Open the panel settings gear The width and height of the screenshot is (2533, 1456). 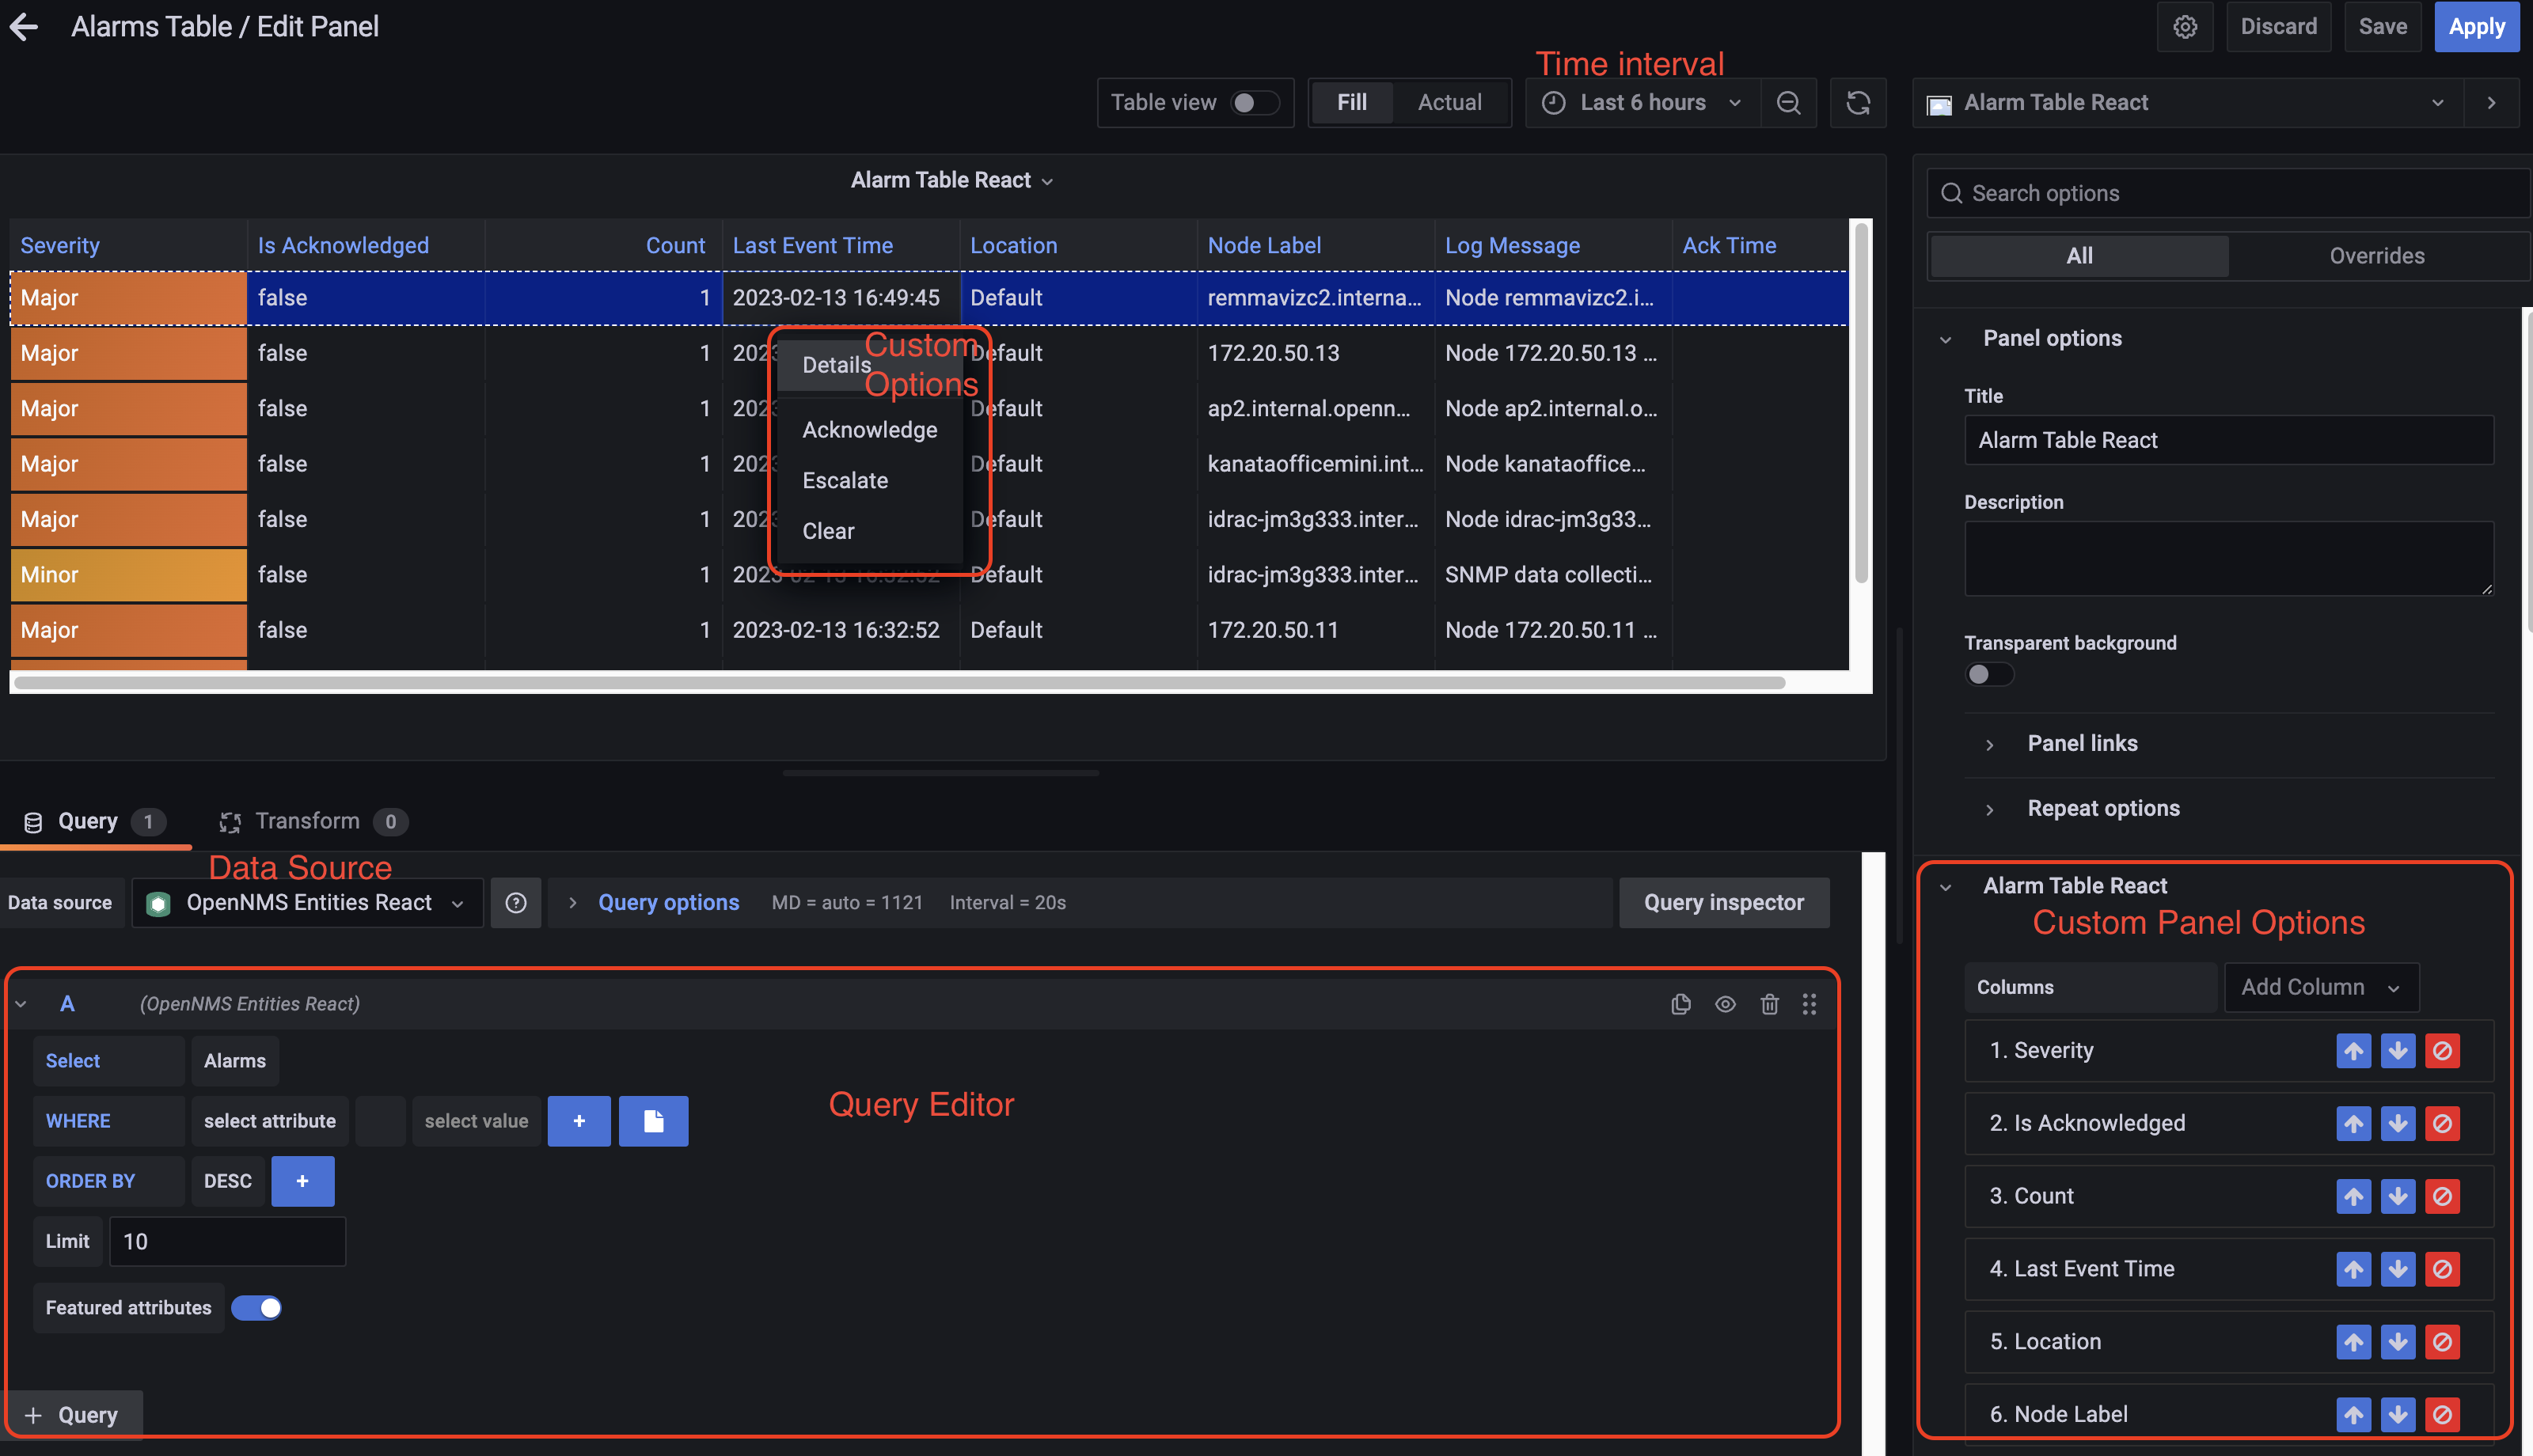pos(2185,27)
